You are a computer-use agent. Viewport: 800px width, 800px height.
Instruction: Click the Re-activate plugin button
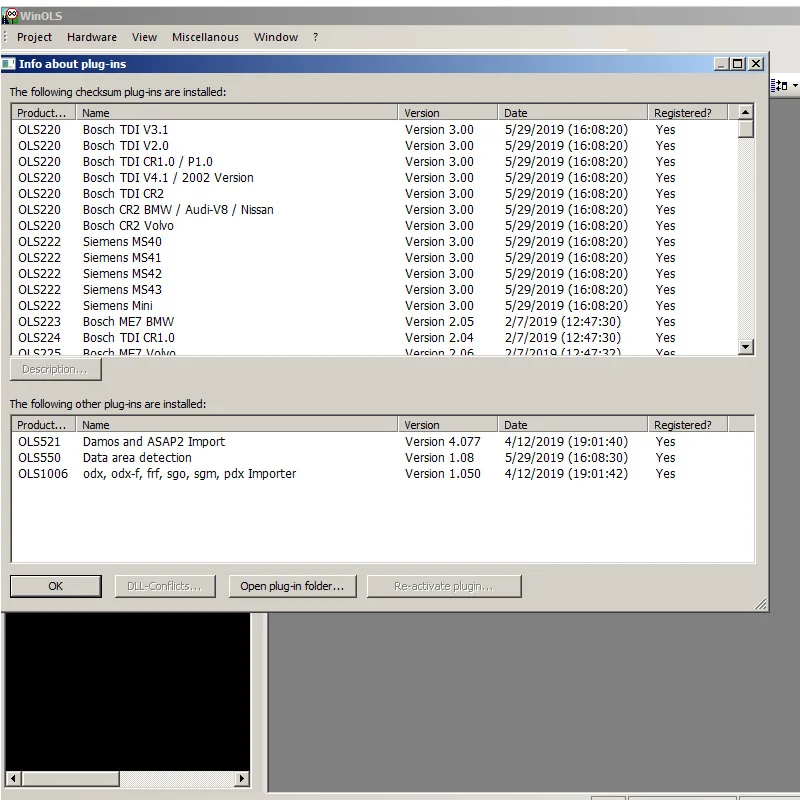[444, 586]
